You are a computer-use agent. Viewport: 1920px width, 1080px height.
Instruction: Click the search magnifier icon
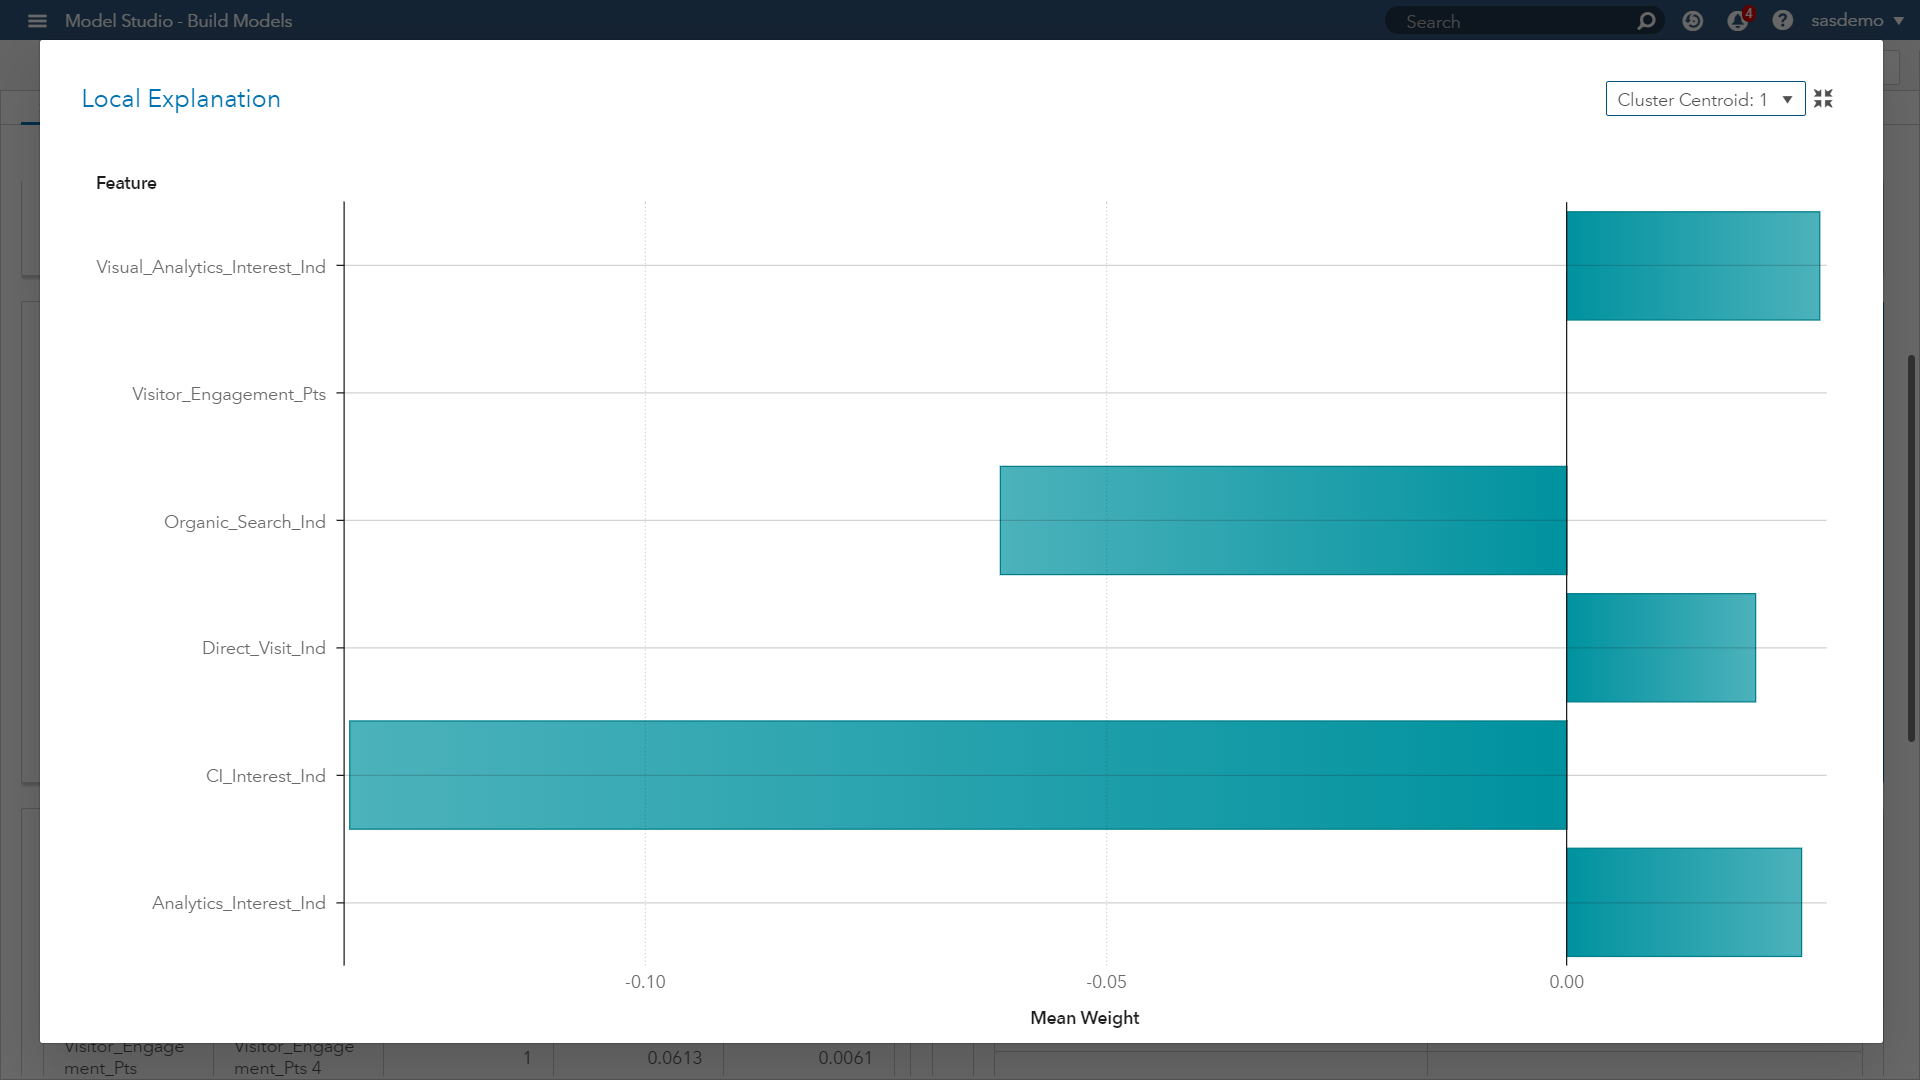(x=1646, y=21)
